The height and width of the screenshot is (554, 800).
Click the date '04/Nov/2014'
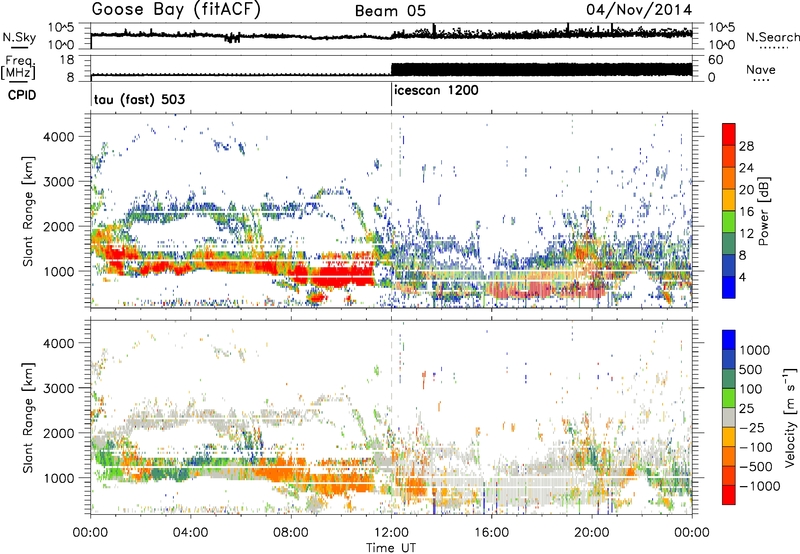[639, 10]
